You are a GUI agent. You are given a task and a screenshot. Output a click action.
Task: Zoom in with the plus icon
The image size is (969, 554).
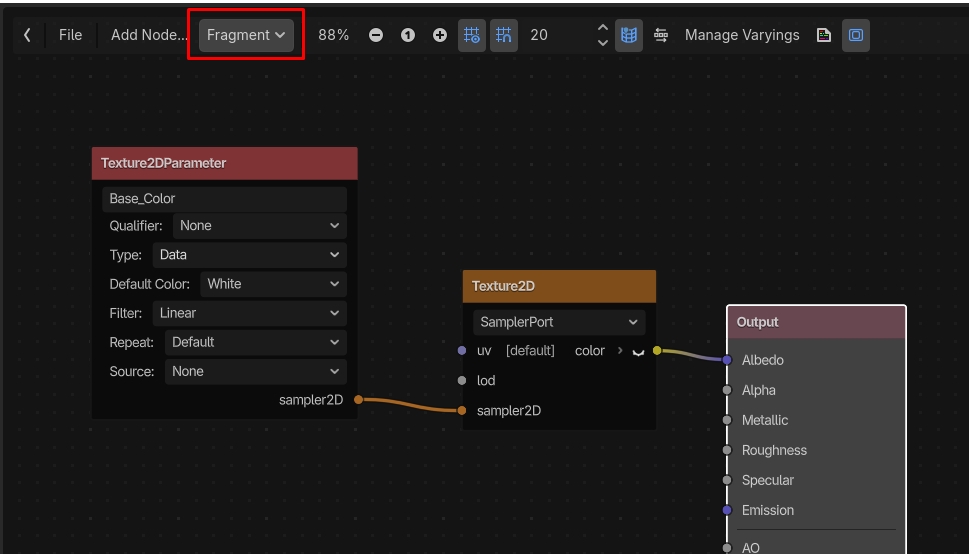(x=439, y=35)
